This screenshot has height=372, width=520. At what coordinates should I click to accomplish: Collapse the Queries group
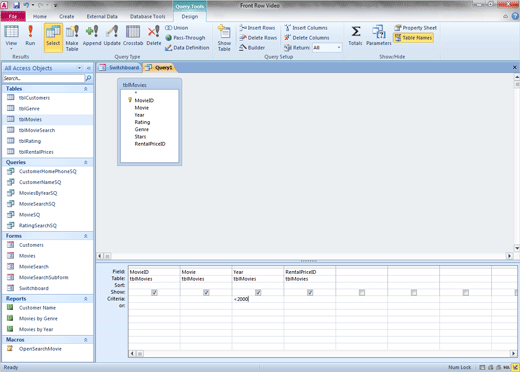[x=86, y=162]
